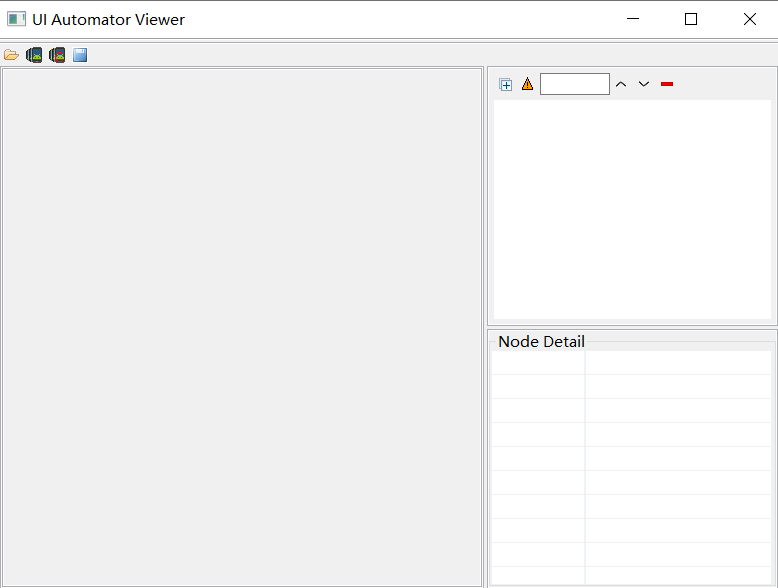
Task: Open a saved UI dump folder icon
Action: [11, 55]
